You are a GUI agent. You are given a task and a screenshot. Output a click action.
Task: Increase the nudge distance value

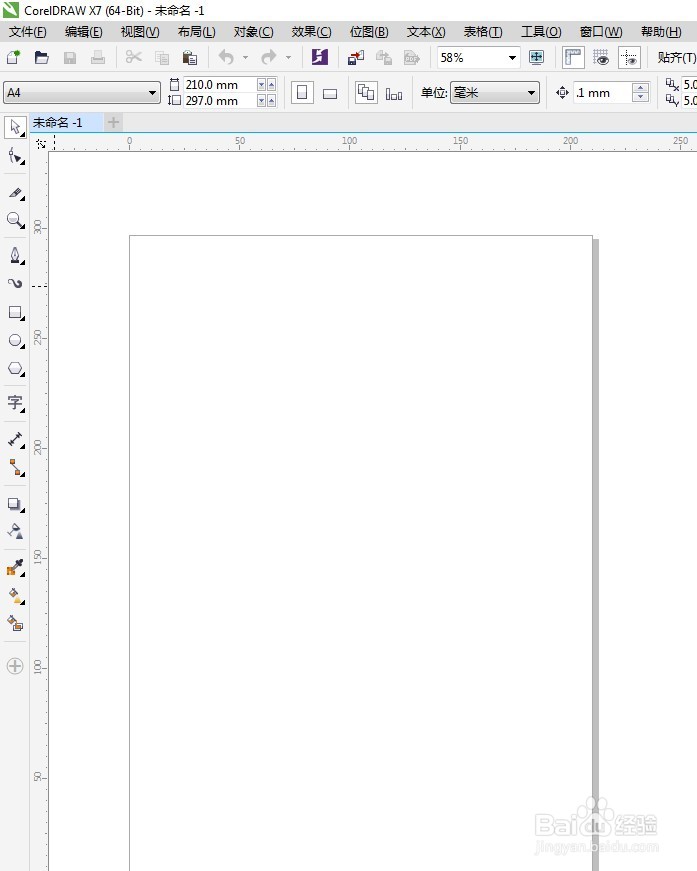[640, 88]
